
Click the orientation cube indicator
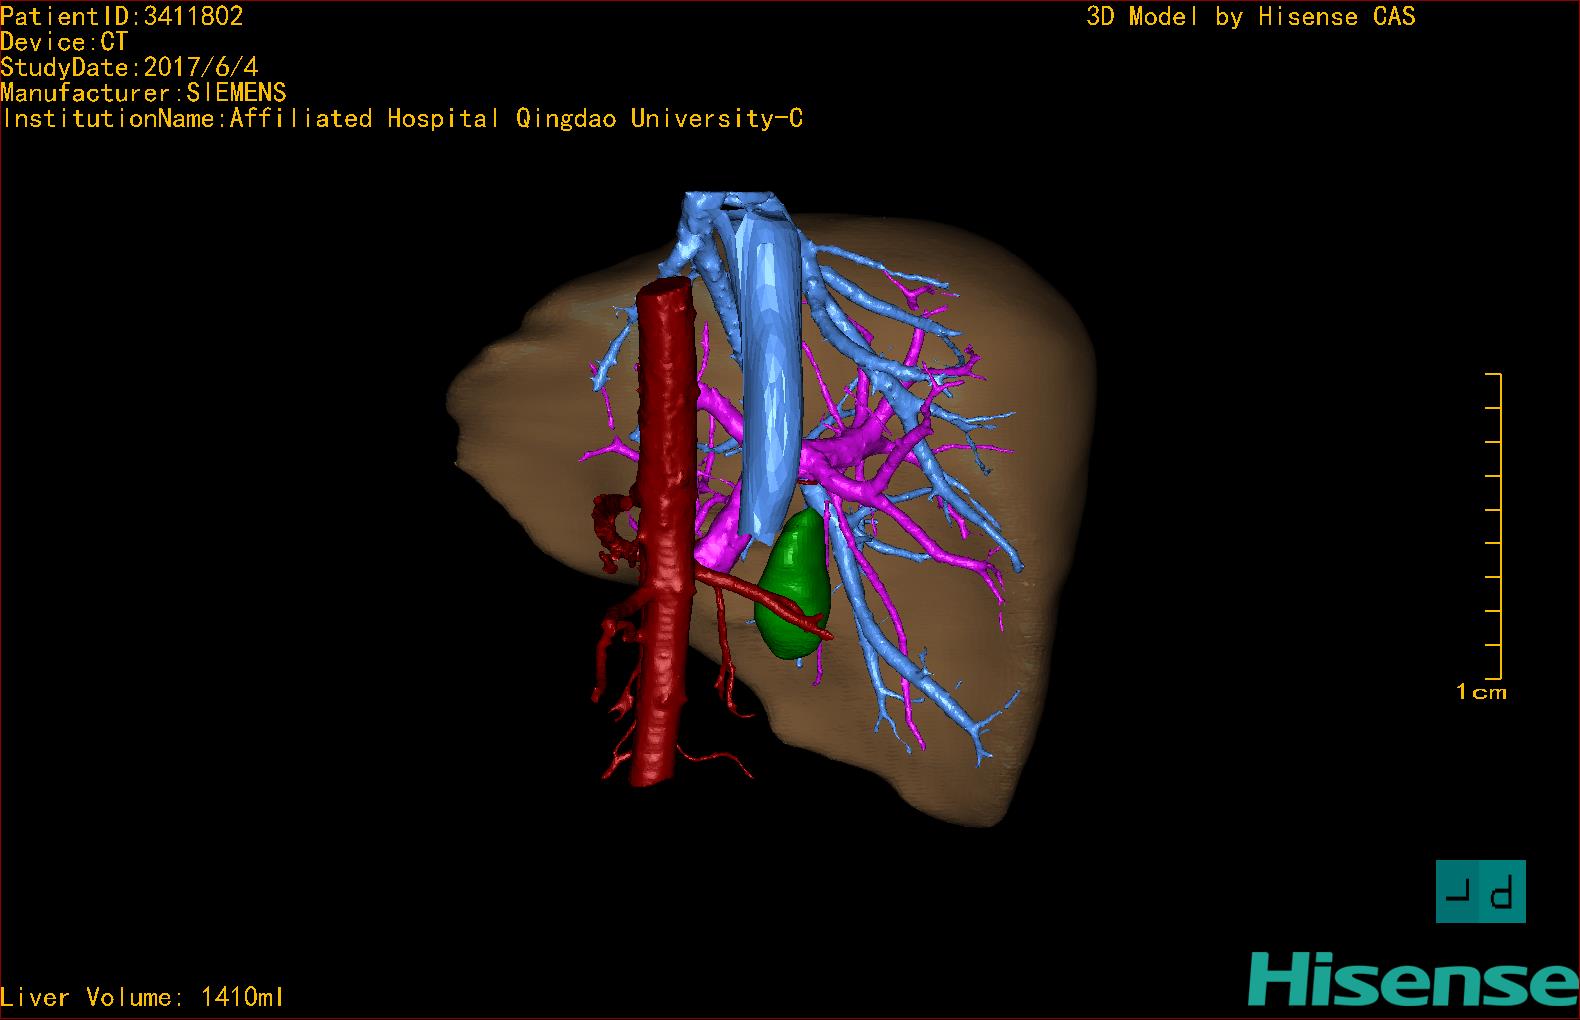click(1480, 891)
